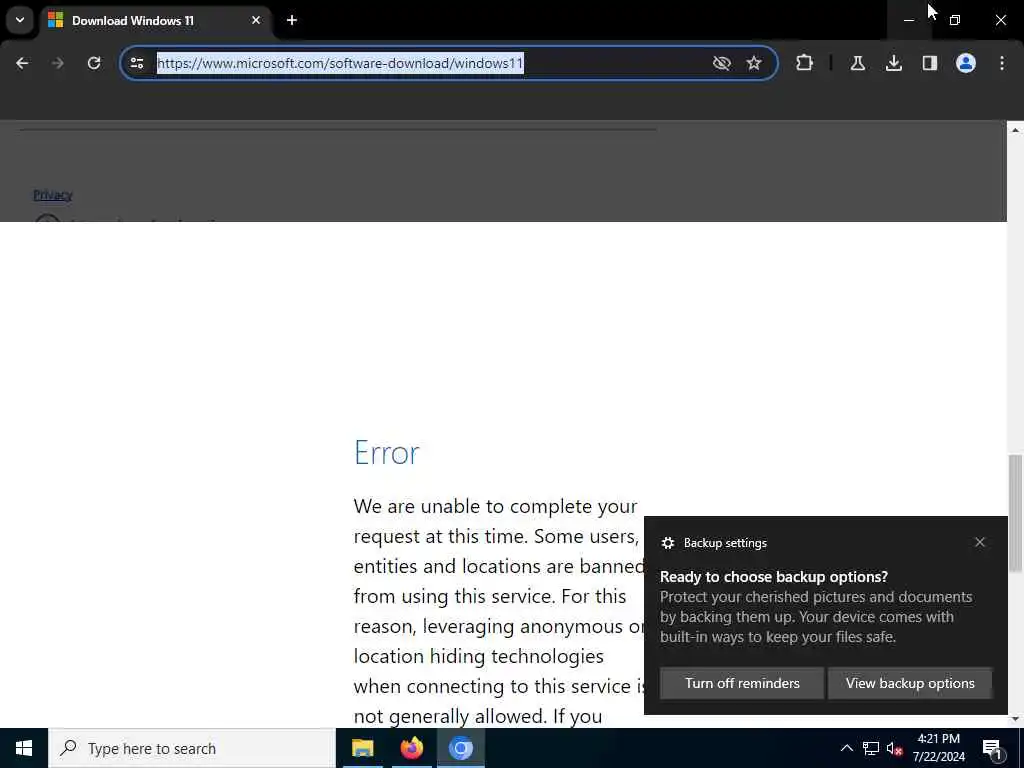Viewport: 1024px width, 768px height.
Task: View site information icon in address bar
Action: [137, 63]
